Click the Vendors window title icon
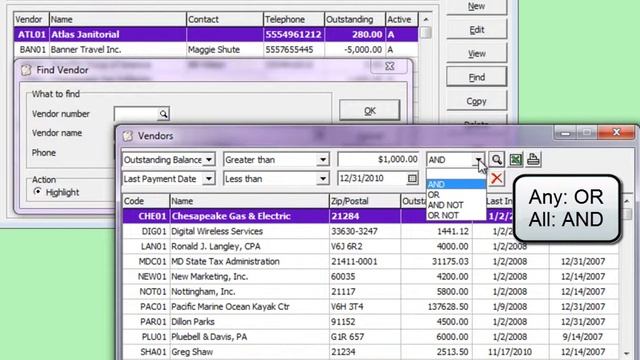The width and height of the screenshot is (640, 360). (x=128, y=136)
